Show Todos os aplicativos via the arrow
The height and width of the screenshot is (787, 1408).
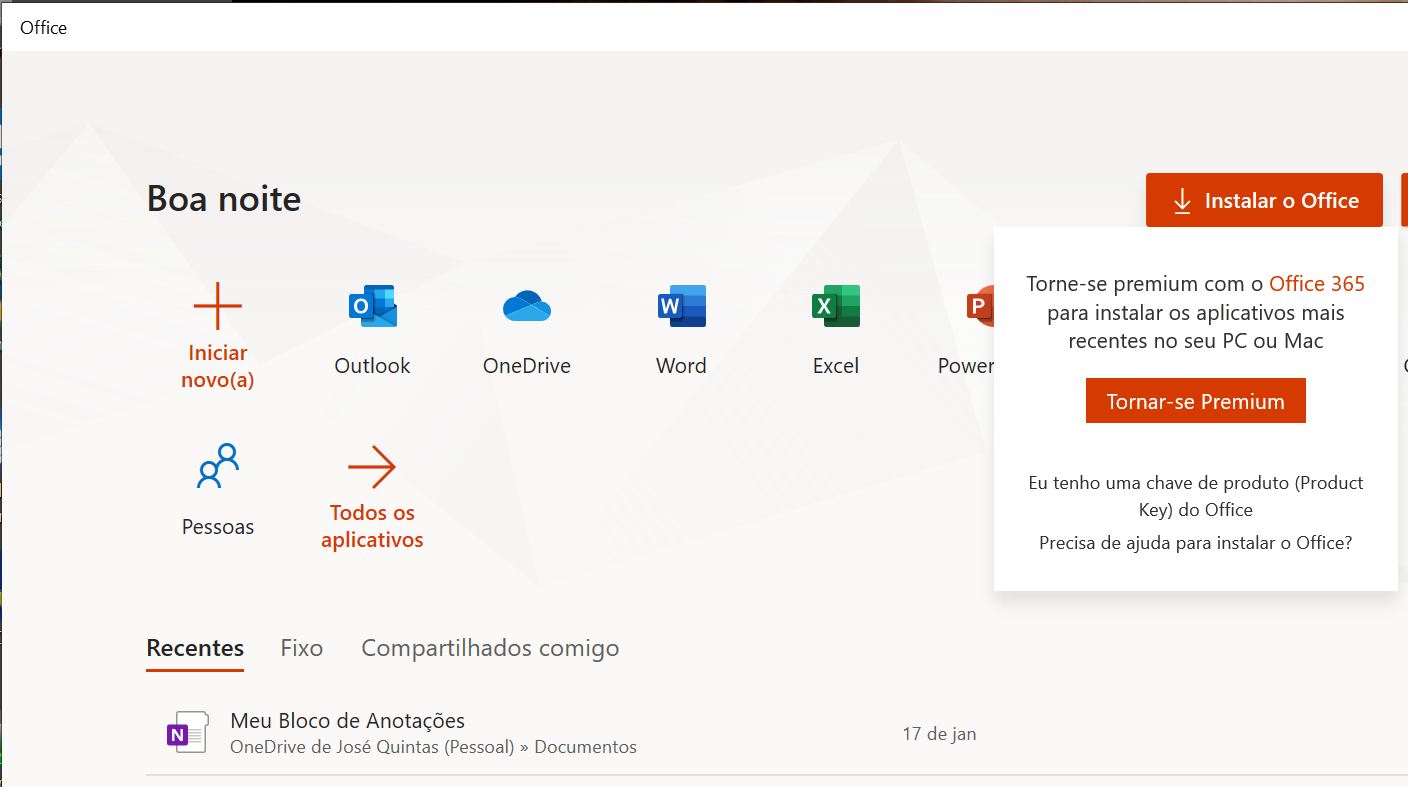372,466
